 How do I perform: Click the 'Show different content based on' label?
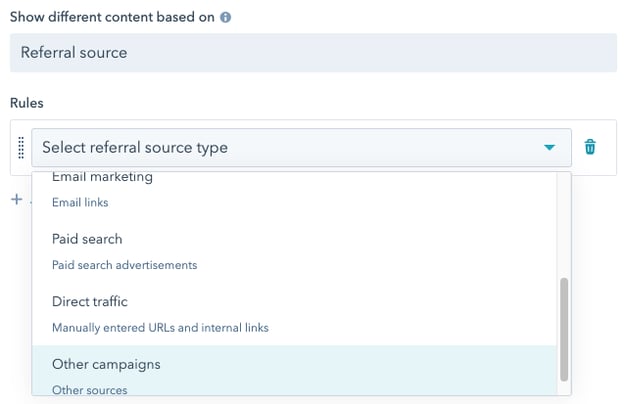coord(112,17)
